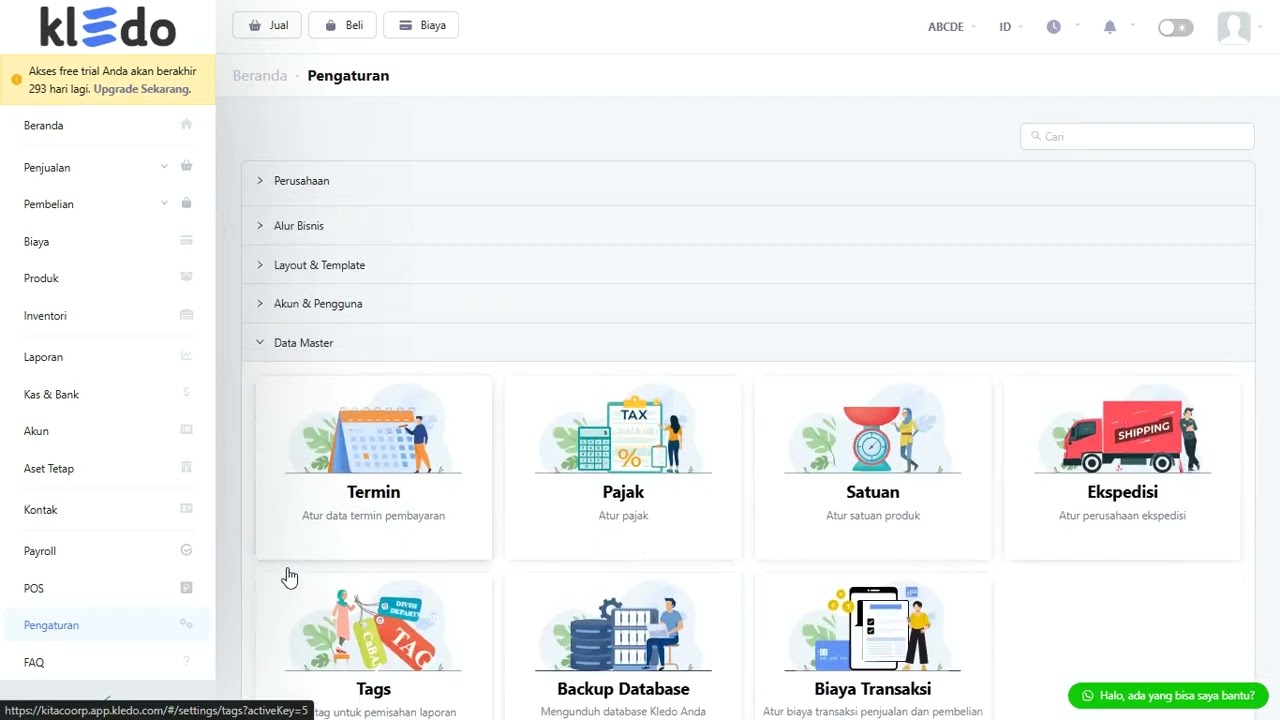This screenshot has height=720, width=1280.
Task: Click the POS register icon in sidebar
Action: point(186,587)
